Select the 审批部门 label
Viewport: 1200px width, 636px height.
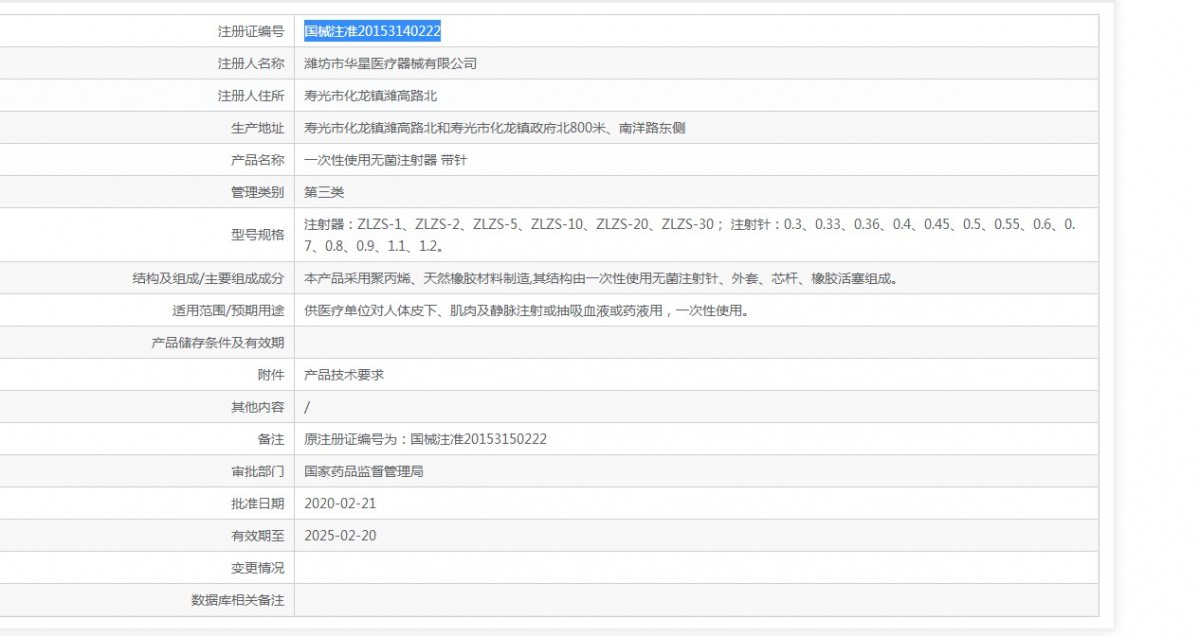(x=257, y=471)
